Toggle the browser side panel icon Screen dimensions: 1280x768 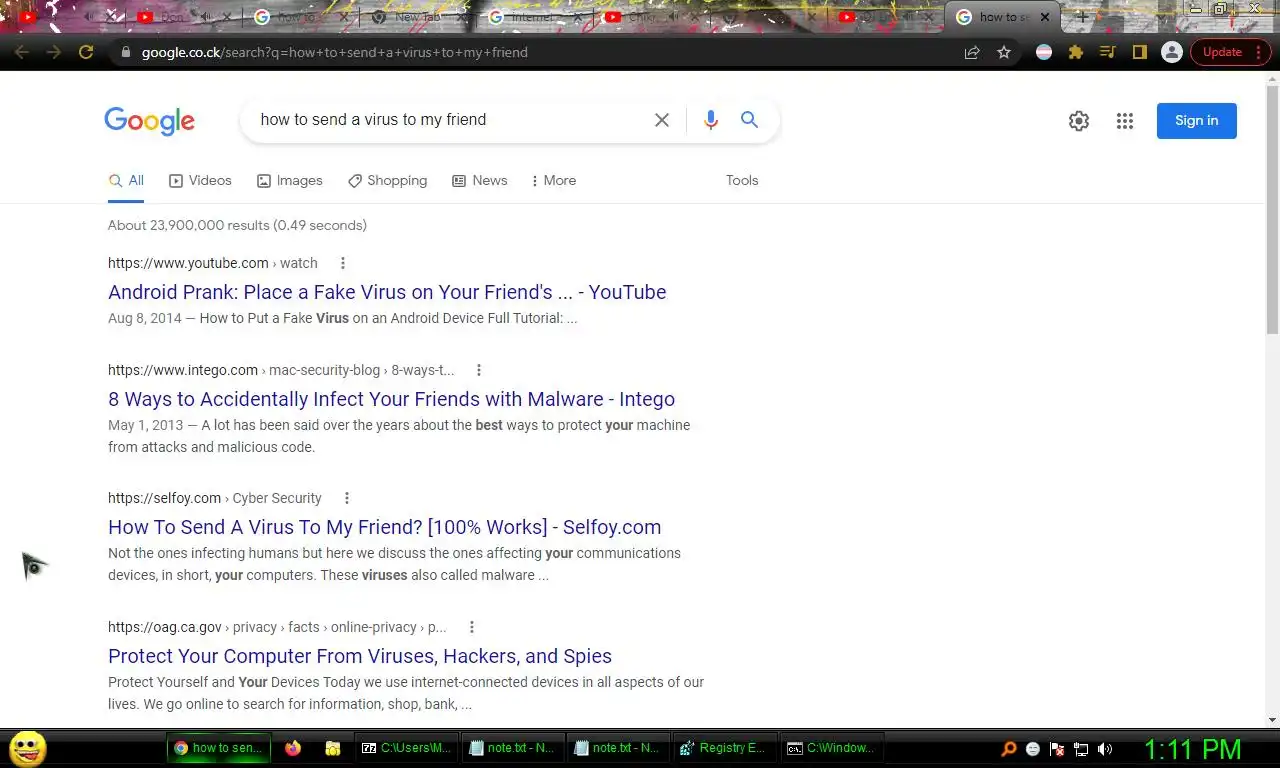(x=1139, y=52)
